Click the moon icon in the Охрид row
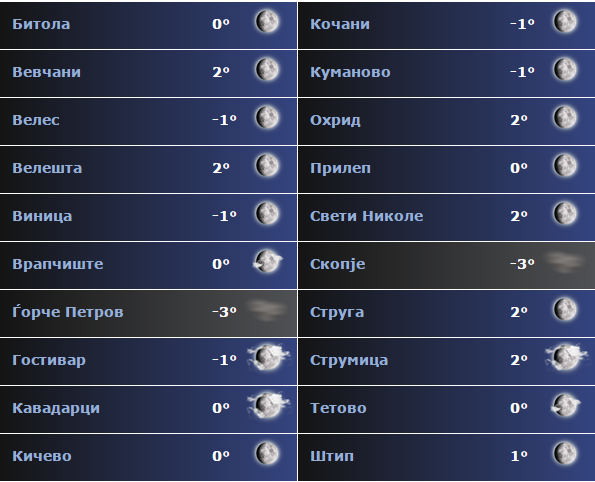The image size is (595, 482). tap(565, 118)
